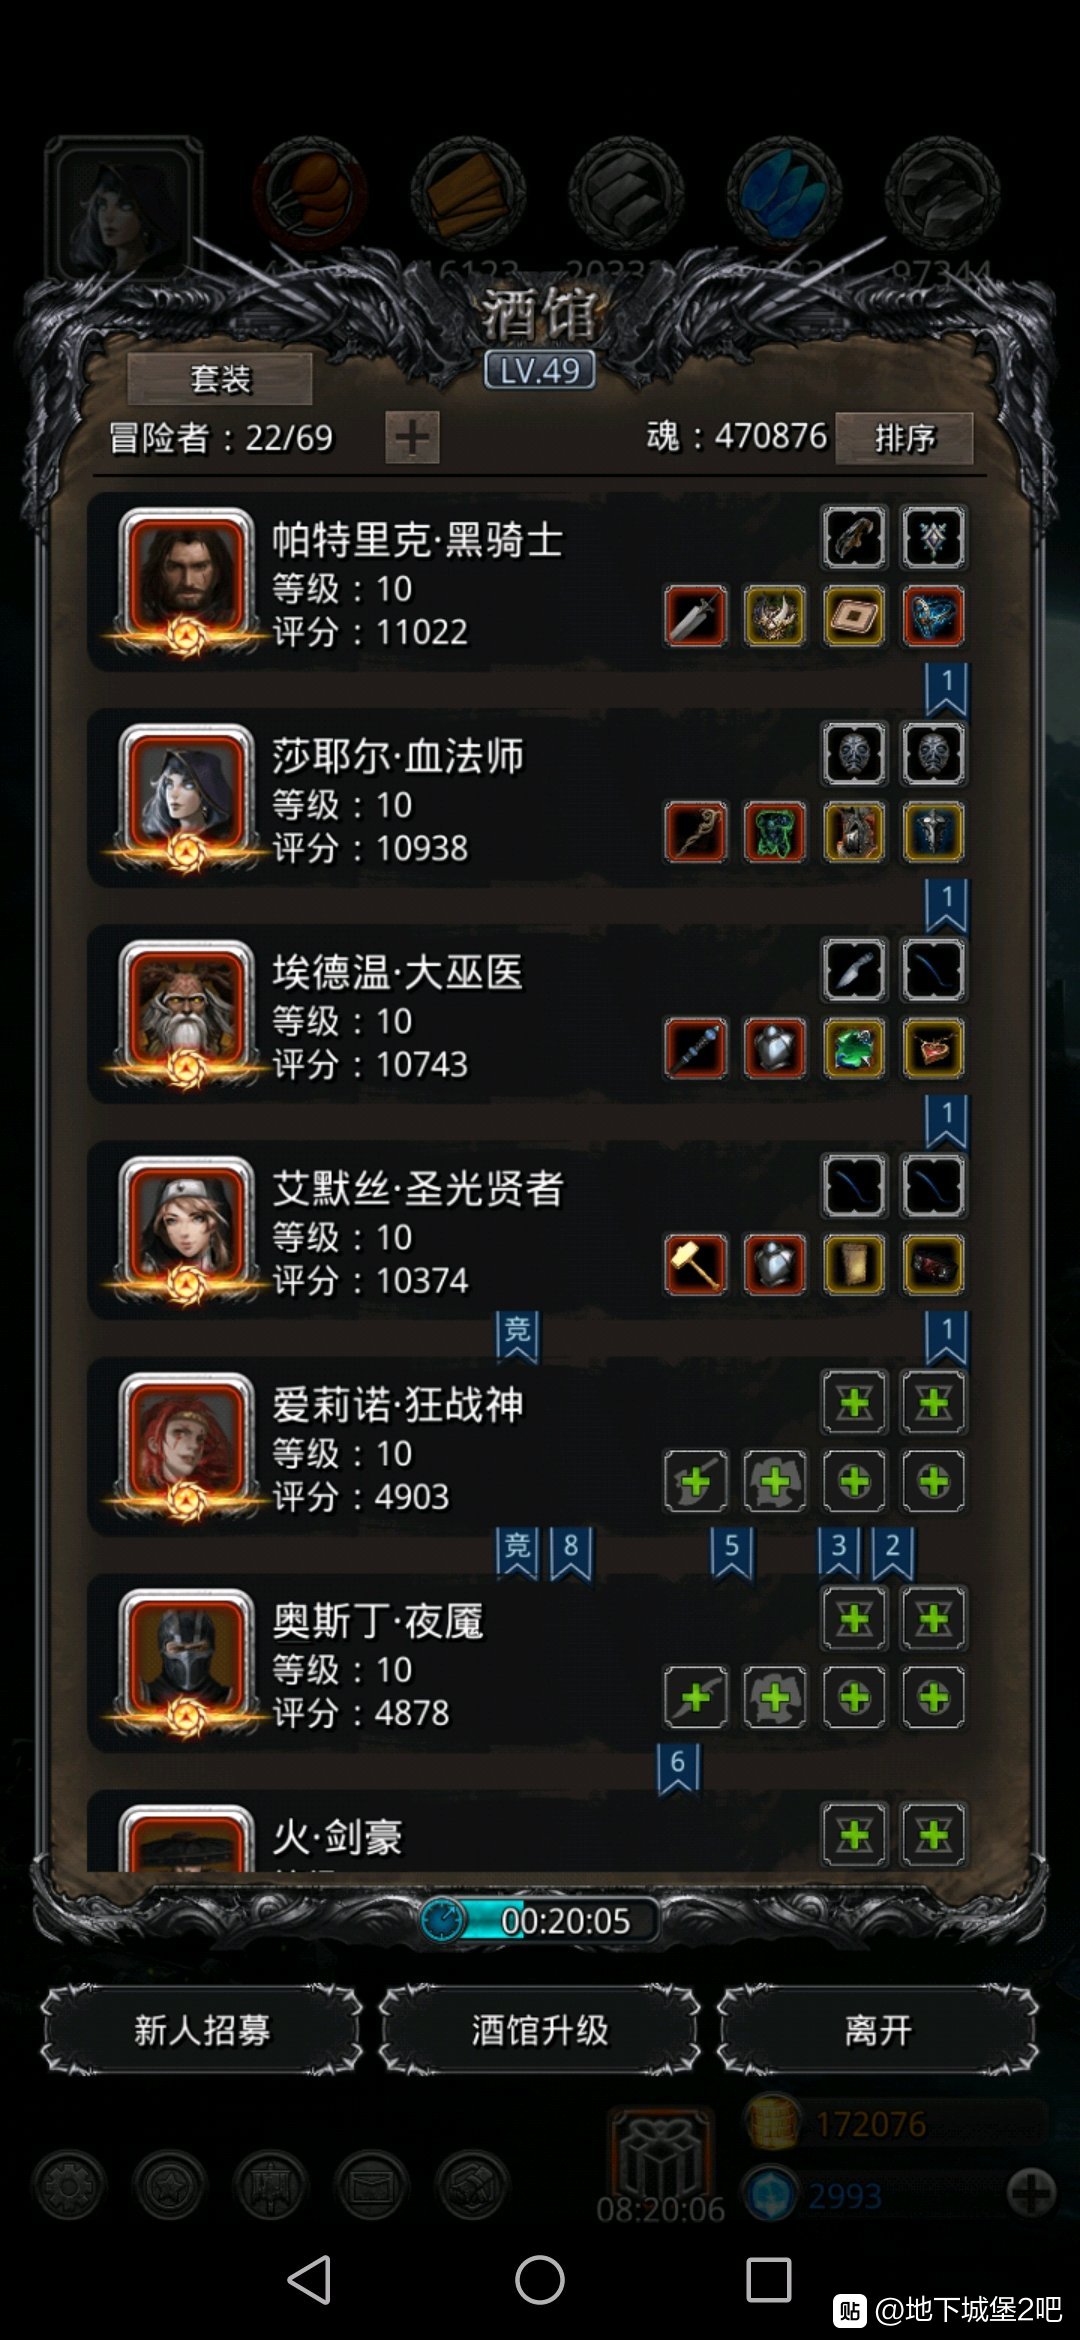Viewport: 1080px width, 2340px height.
Task: Click the 新人招募 button
Action: [202, 2030]
